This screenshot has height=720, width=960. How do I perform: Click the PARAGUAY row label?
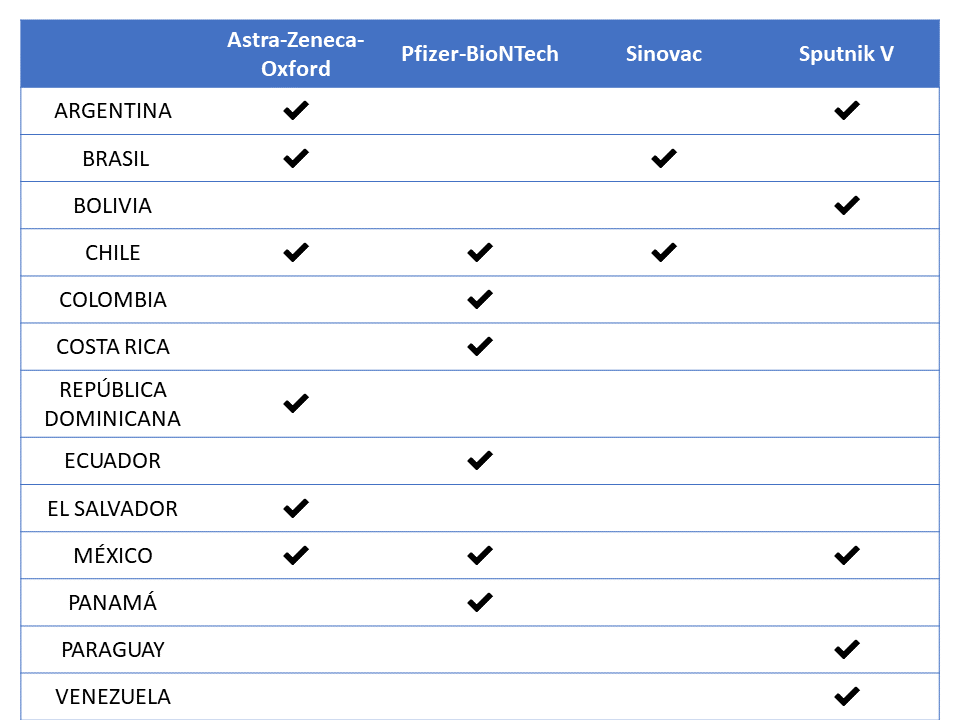tap(113, 649)
